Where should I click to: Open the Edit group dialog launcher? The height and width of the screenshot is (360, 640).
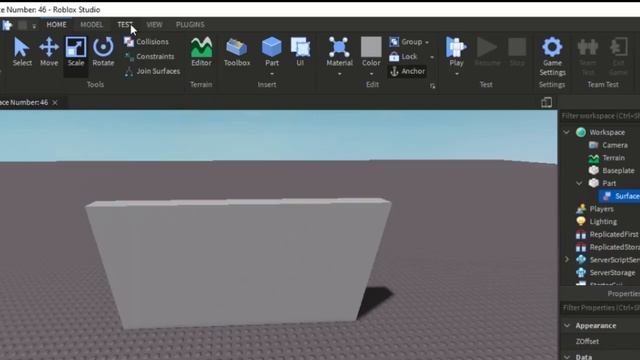click(x=433, y=86)
